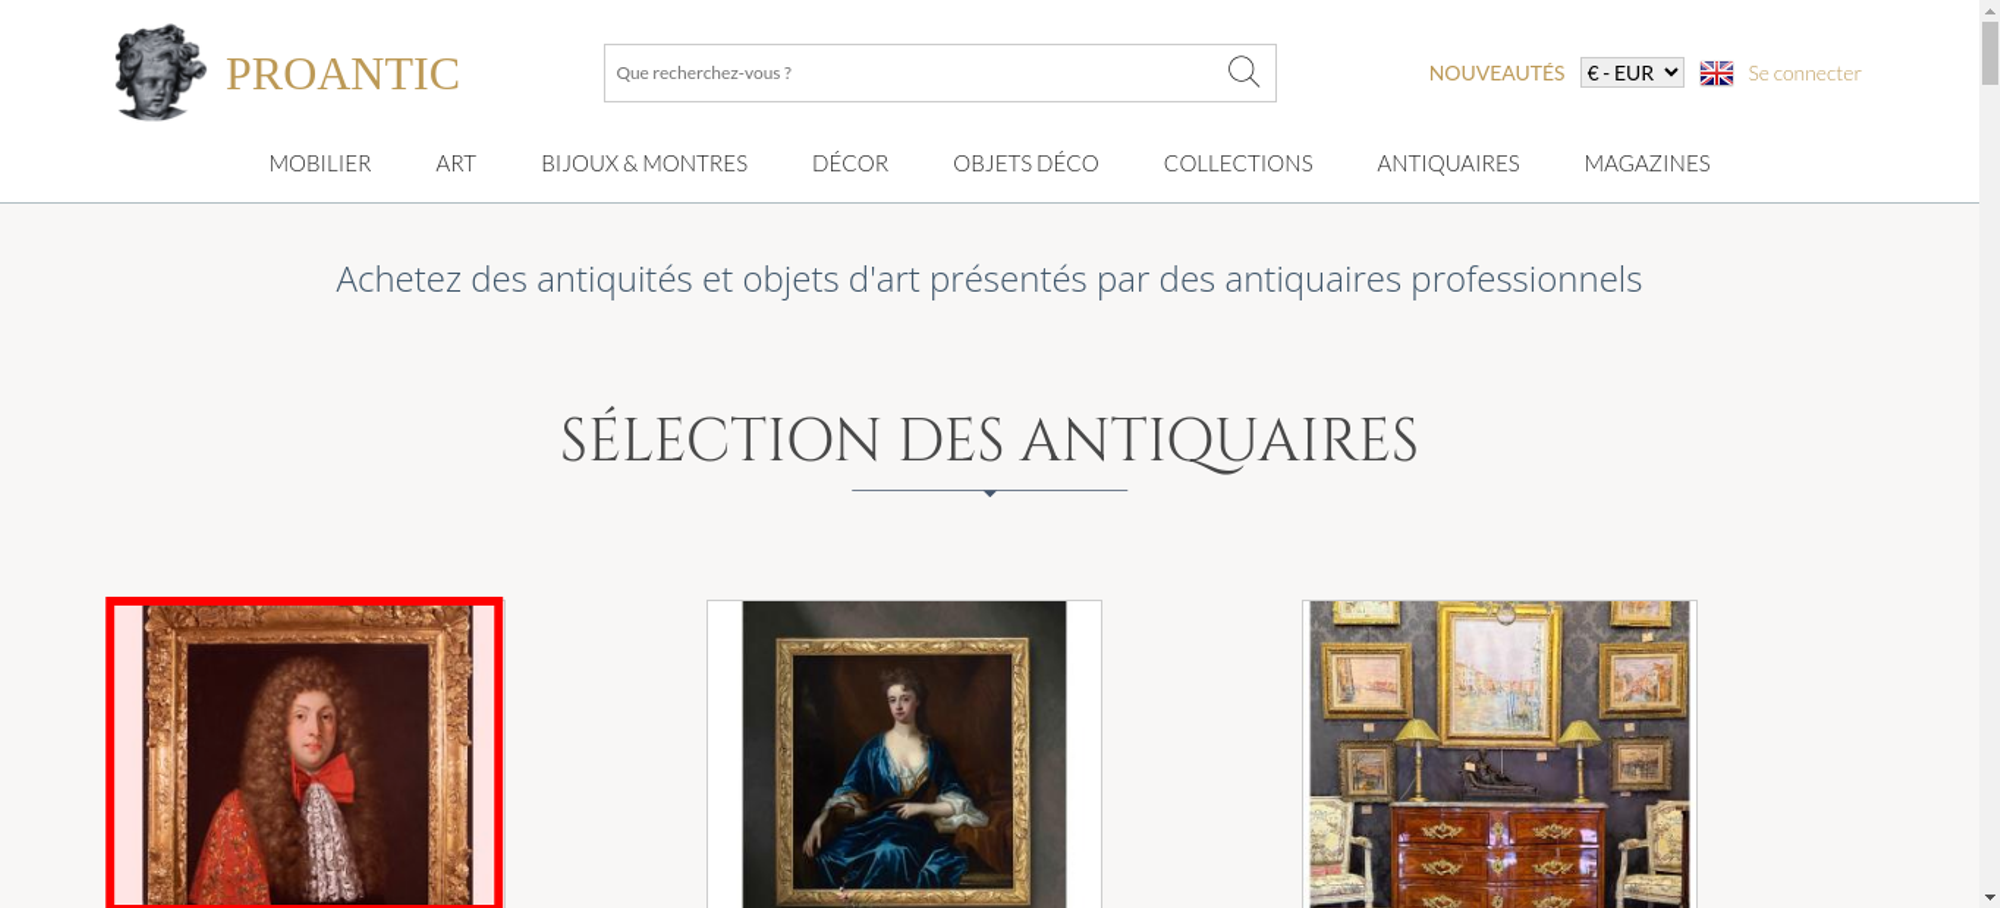The height and width of the screenshot is (908, 2000).
Task: Select the ANTIQUAIRES menu item
Action: pos(1448,163)
